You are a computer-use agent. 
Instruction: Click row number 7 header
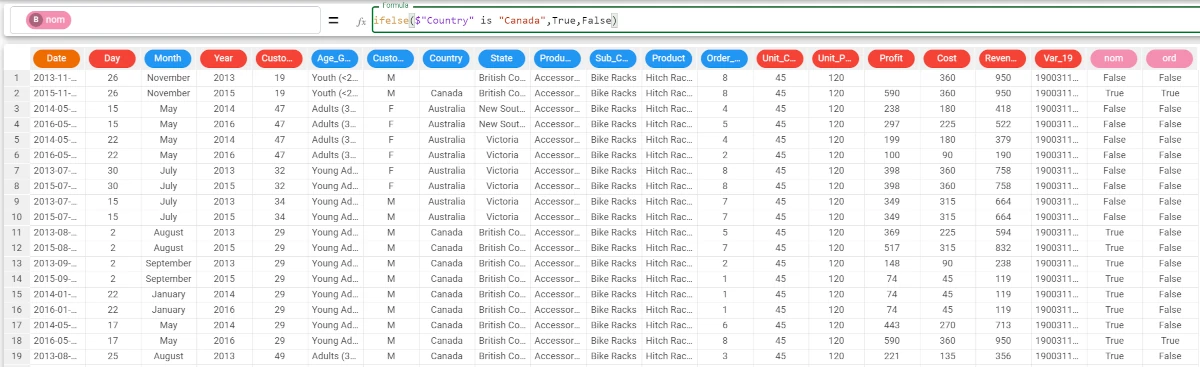click(x=15, y=170)
